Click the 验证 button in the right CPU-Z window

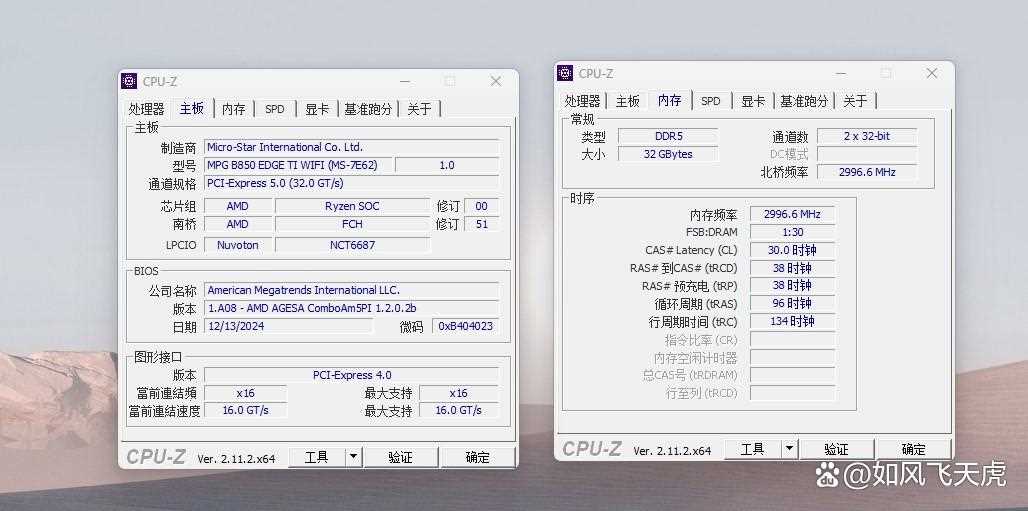[837, 449]
